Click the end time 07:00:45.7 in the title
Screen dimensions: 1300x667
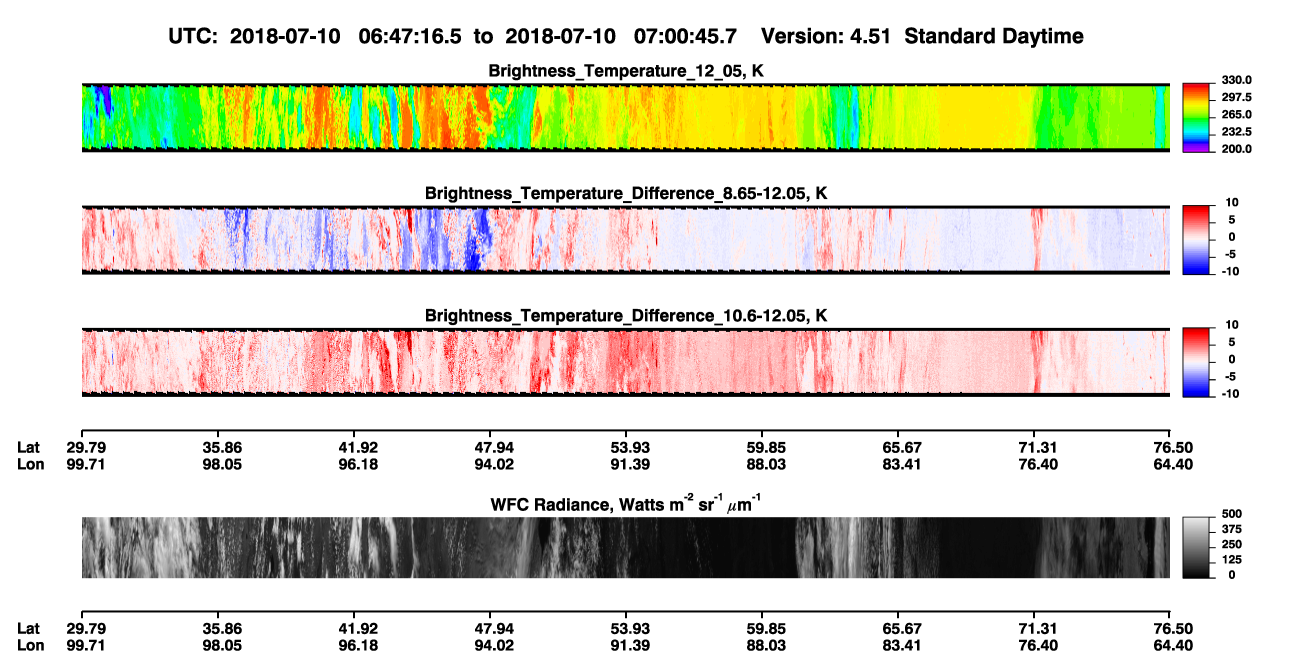(685, 36)
